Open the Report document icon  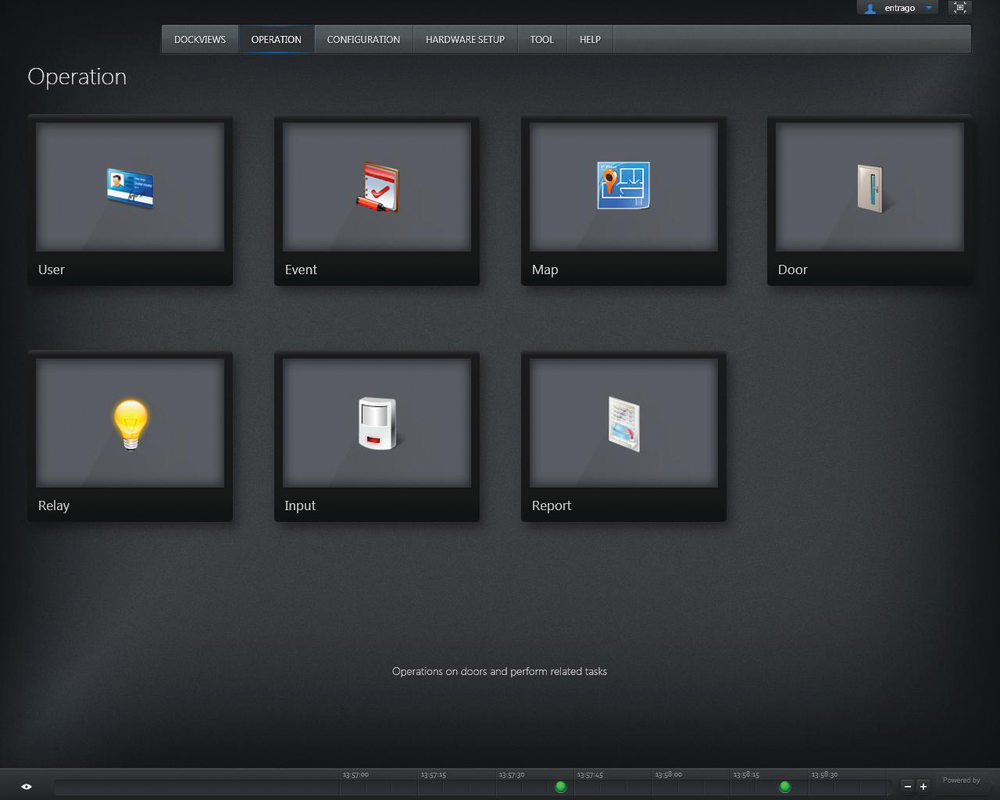click(624, 424)
